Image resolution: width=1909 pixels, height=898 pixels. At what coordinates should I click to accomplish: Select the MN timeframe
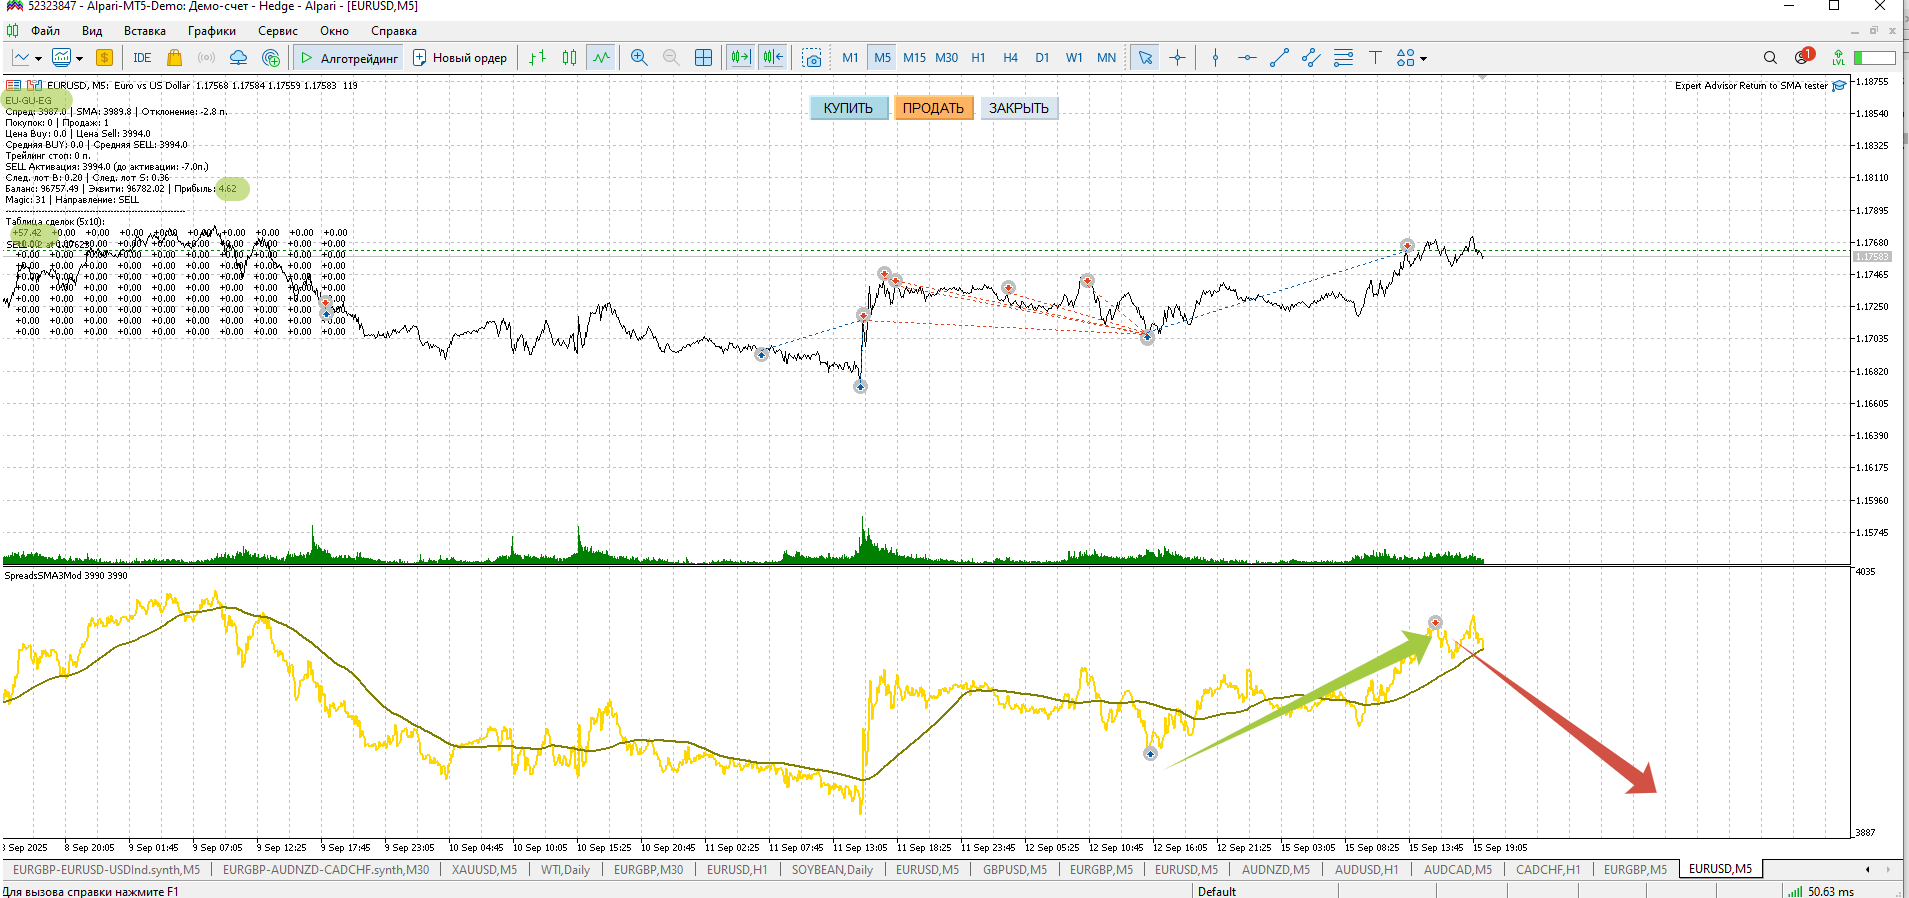pos(1106,58)
